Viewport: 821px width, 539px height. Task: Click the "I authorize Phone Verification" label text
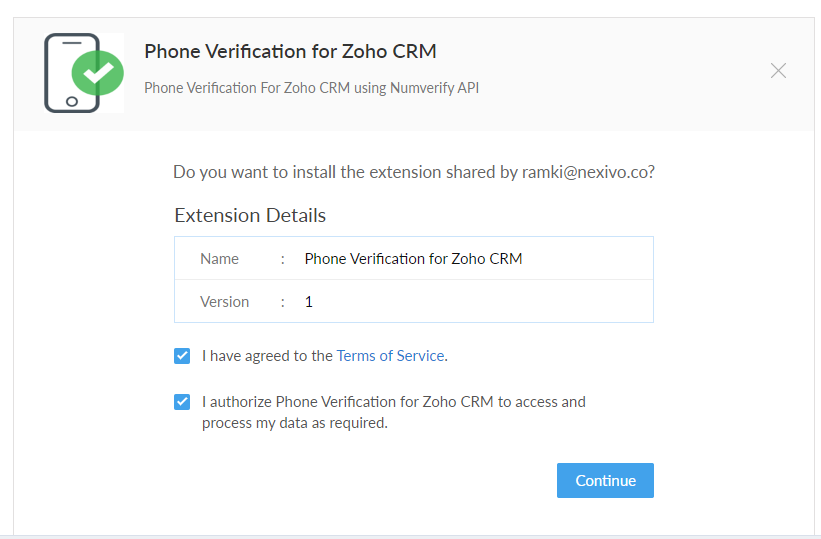(393, 402)
